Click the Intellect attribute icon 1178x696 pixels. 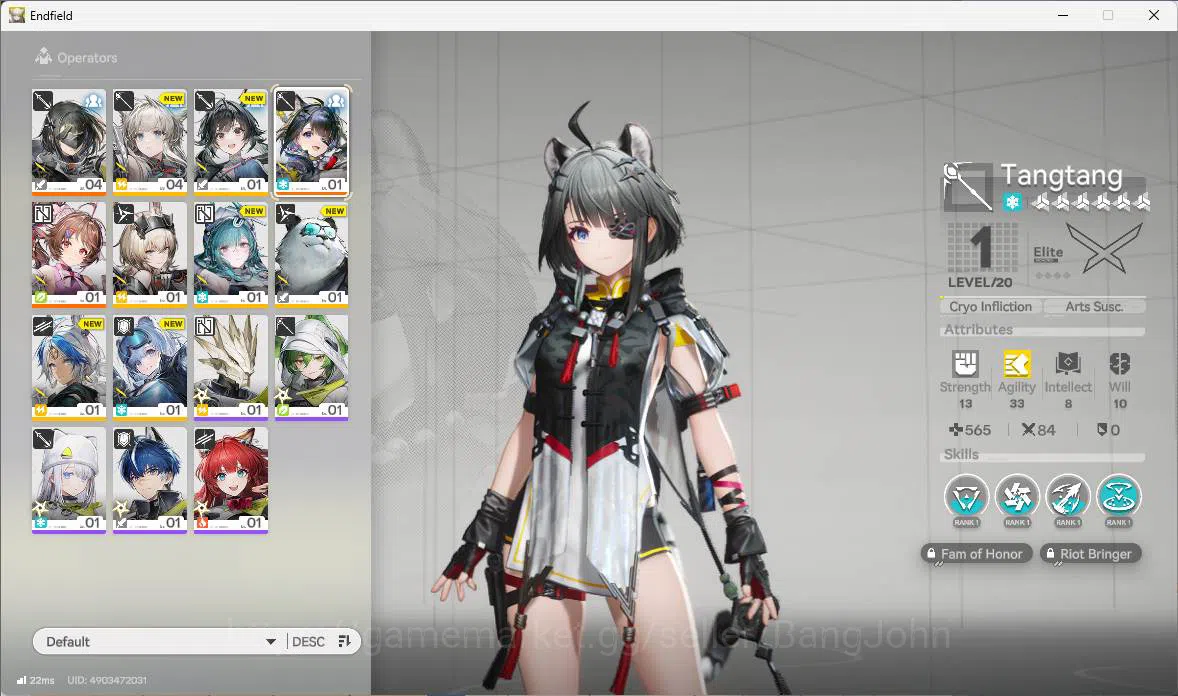[1068, 364]
